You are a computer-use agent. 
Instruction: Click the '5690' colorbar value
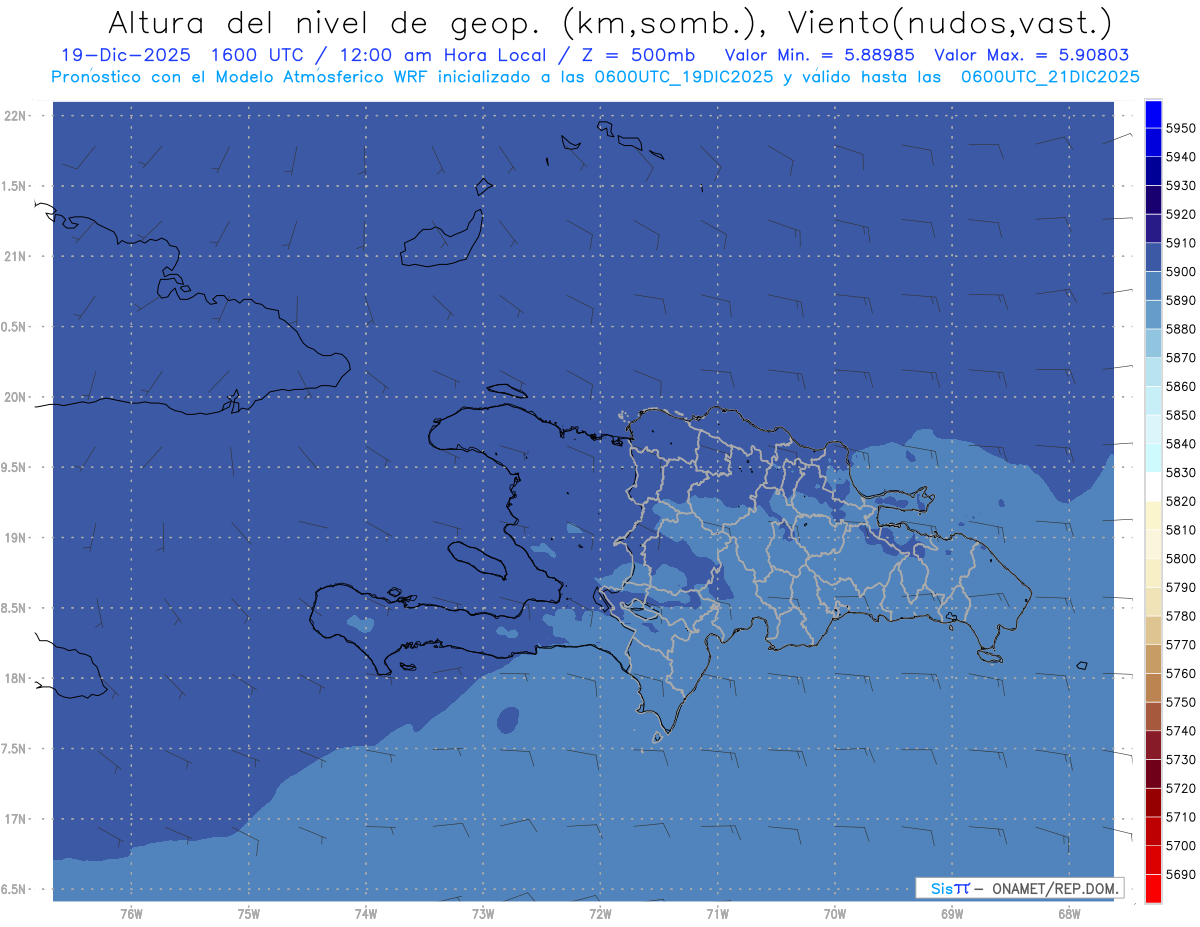1180,874
